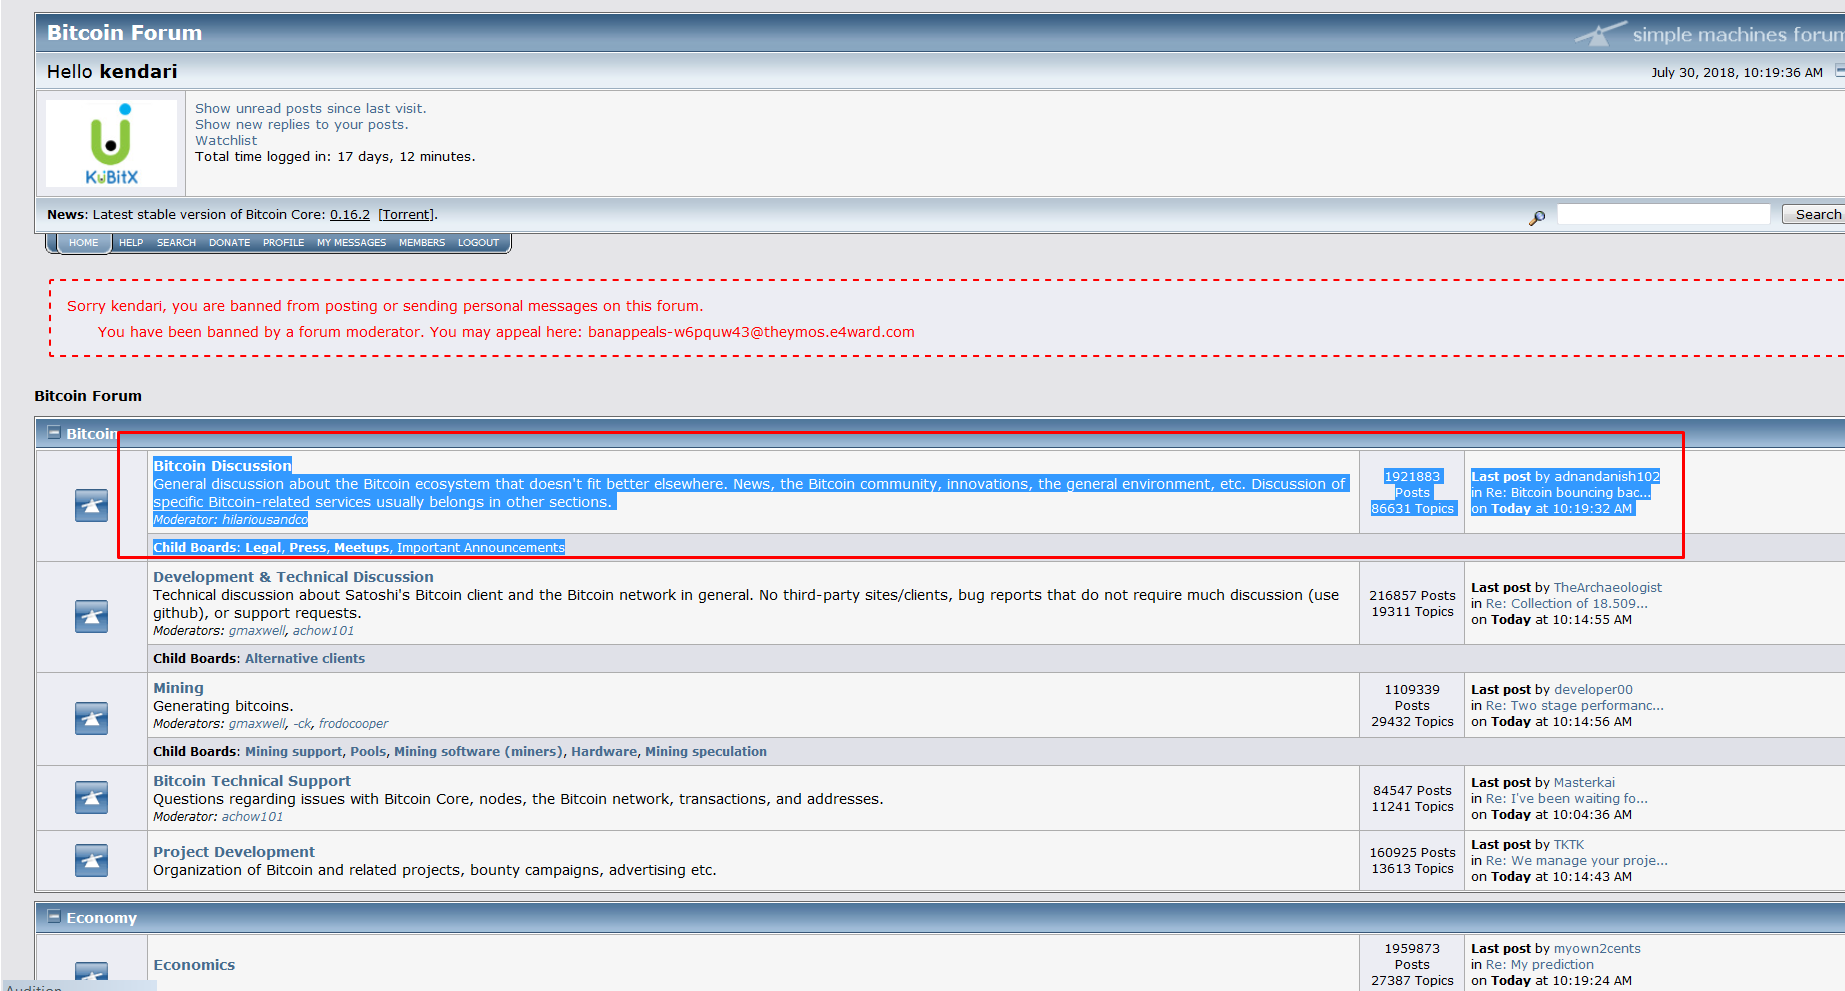This screenshot has height=991, width=1845.
Task: Focus the forum search input field
Action: click(x=1664, y=214)
